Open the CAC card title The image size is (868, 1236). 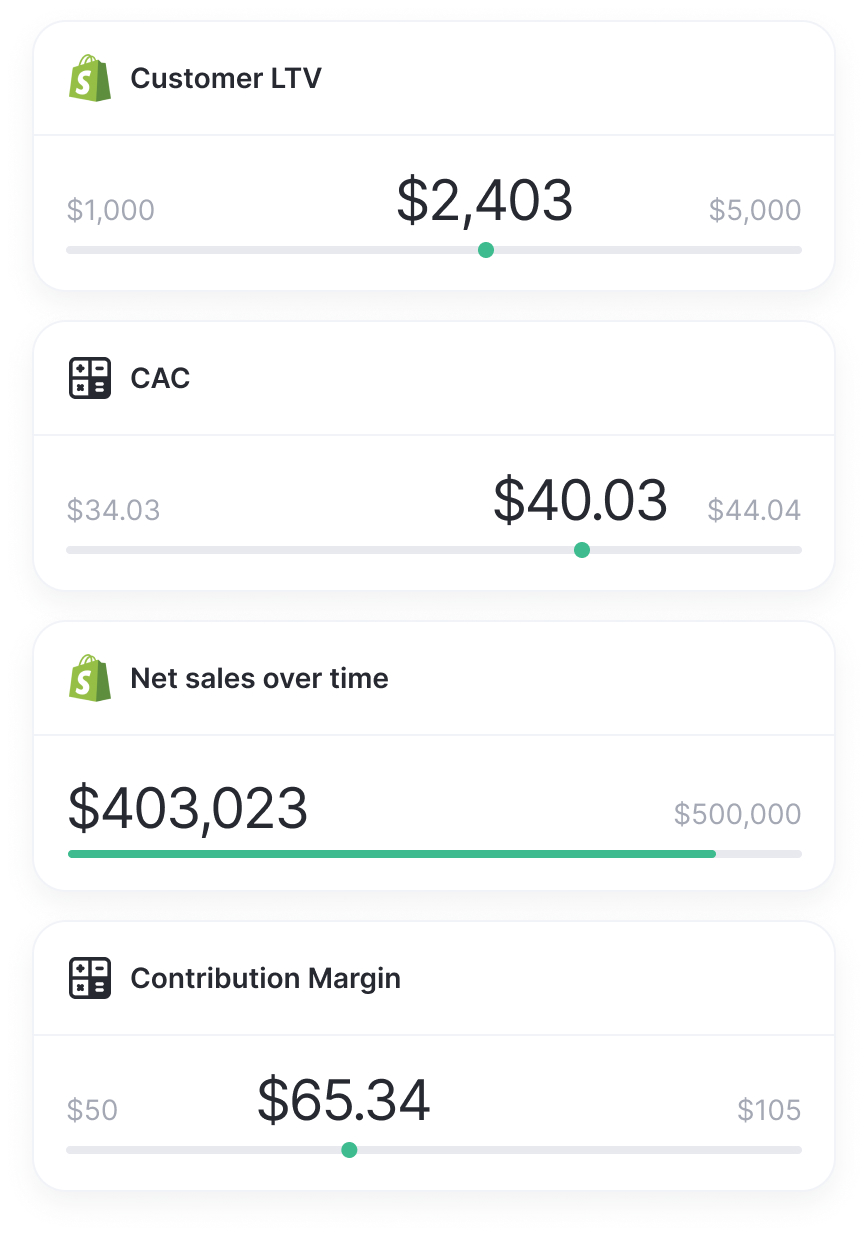click(160, 378)
